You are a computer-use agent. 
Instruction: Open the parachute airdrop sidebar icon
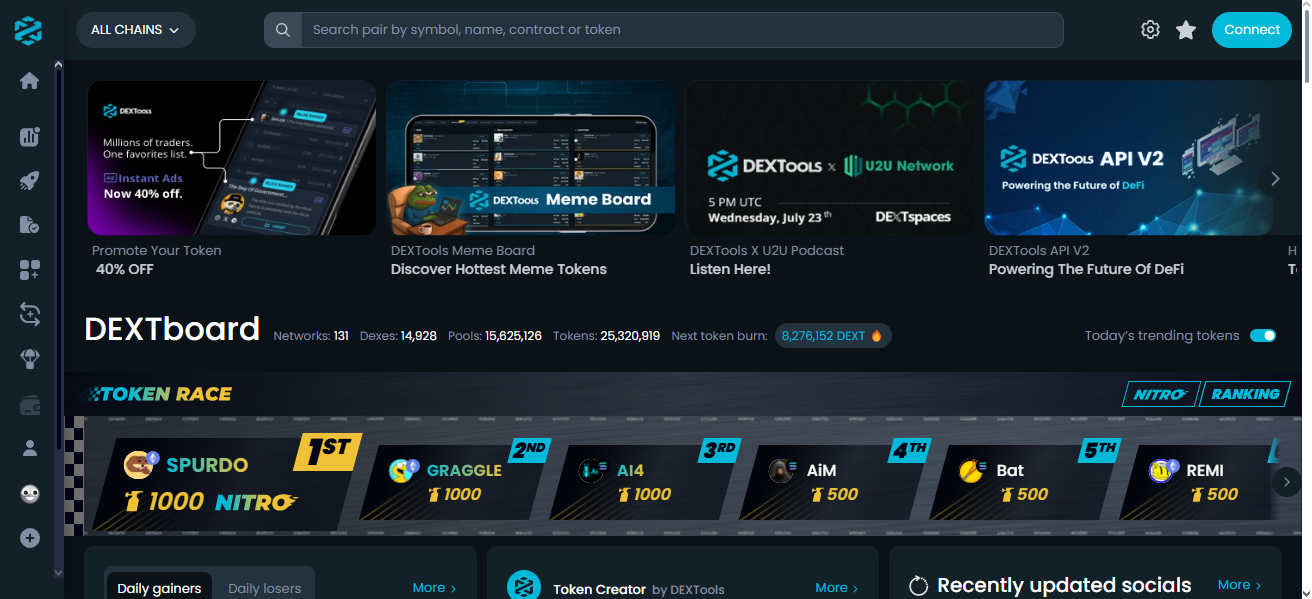(29, 359)
